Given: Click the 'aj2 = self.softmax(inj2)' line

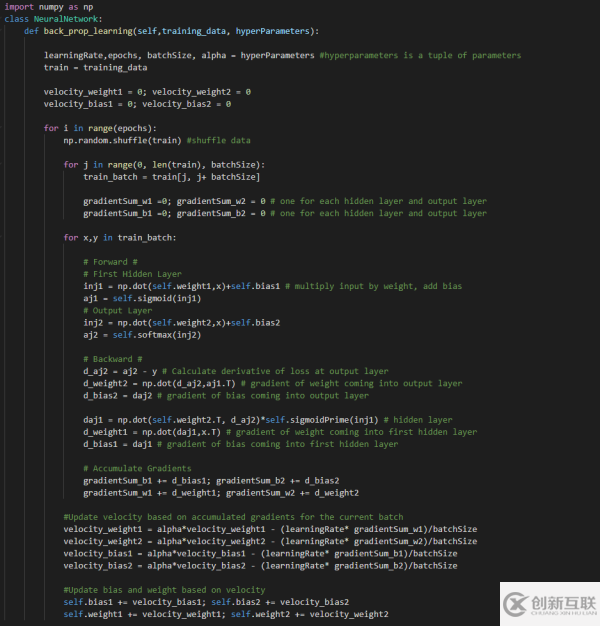Looking at the screenshot, I should coord(142,335).
